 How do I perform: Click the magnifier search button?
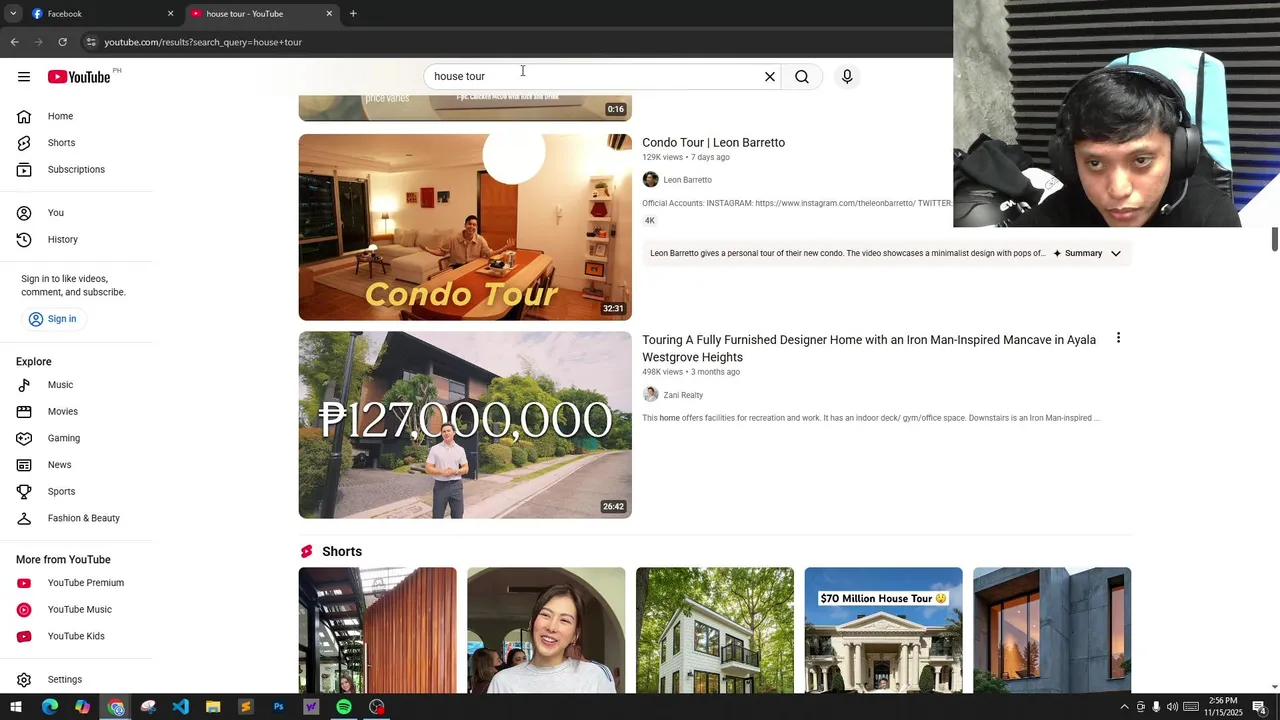point(802,77)
